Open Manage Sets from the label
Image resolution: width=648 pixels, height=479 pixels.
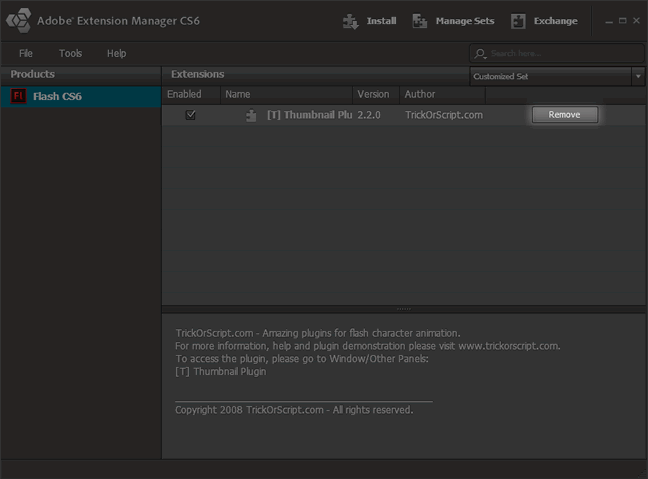[x=465, y=21]
